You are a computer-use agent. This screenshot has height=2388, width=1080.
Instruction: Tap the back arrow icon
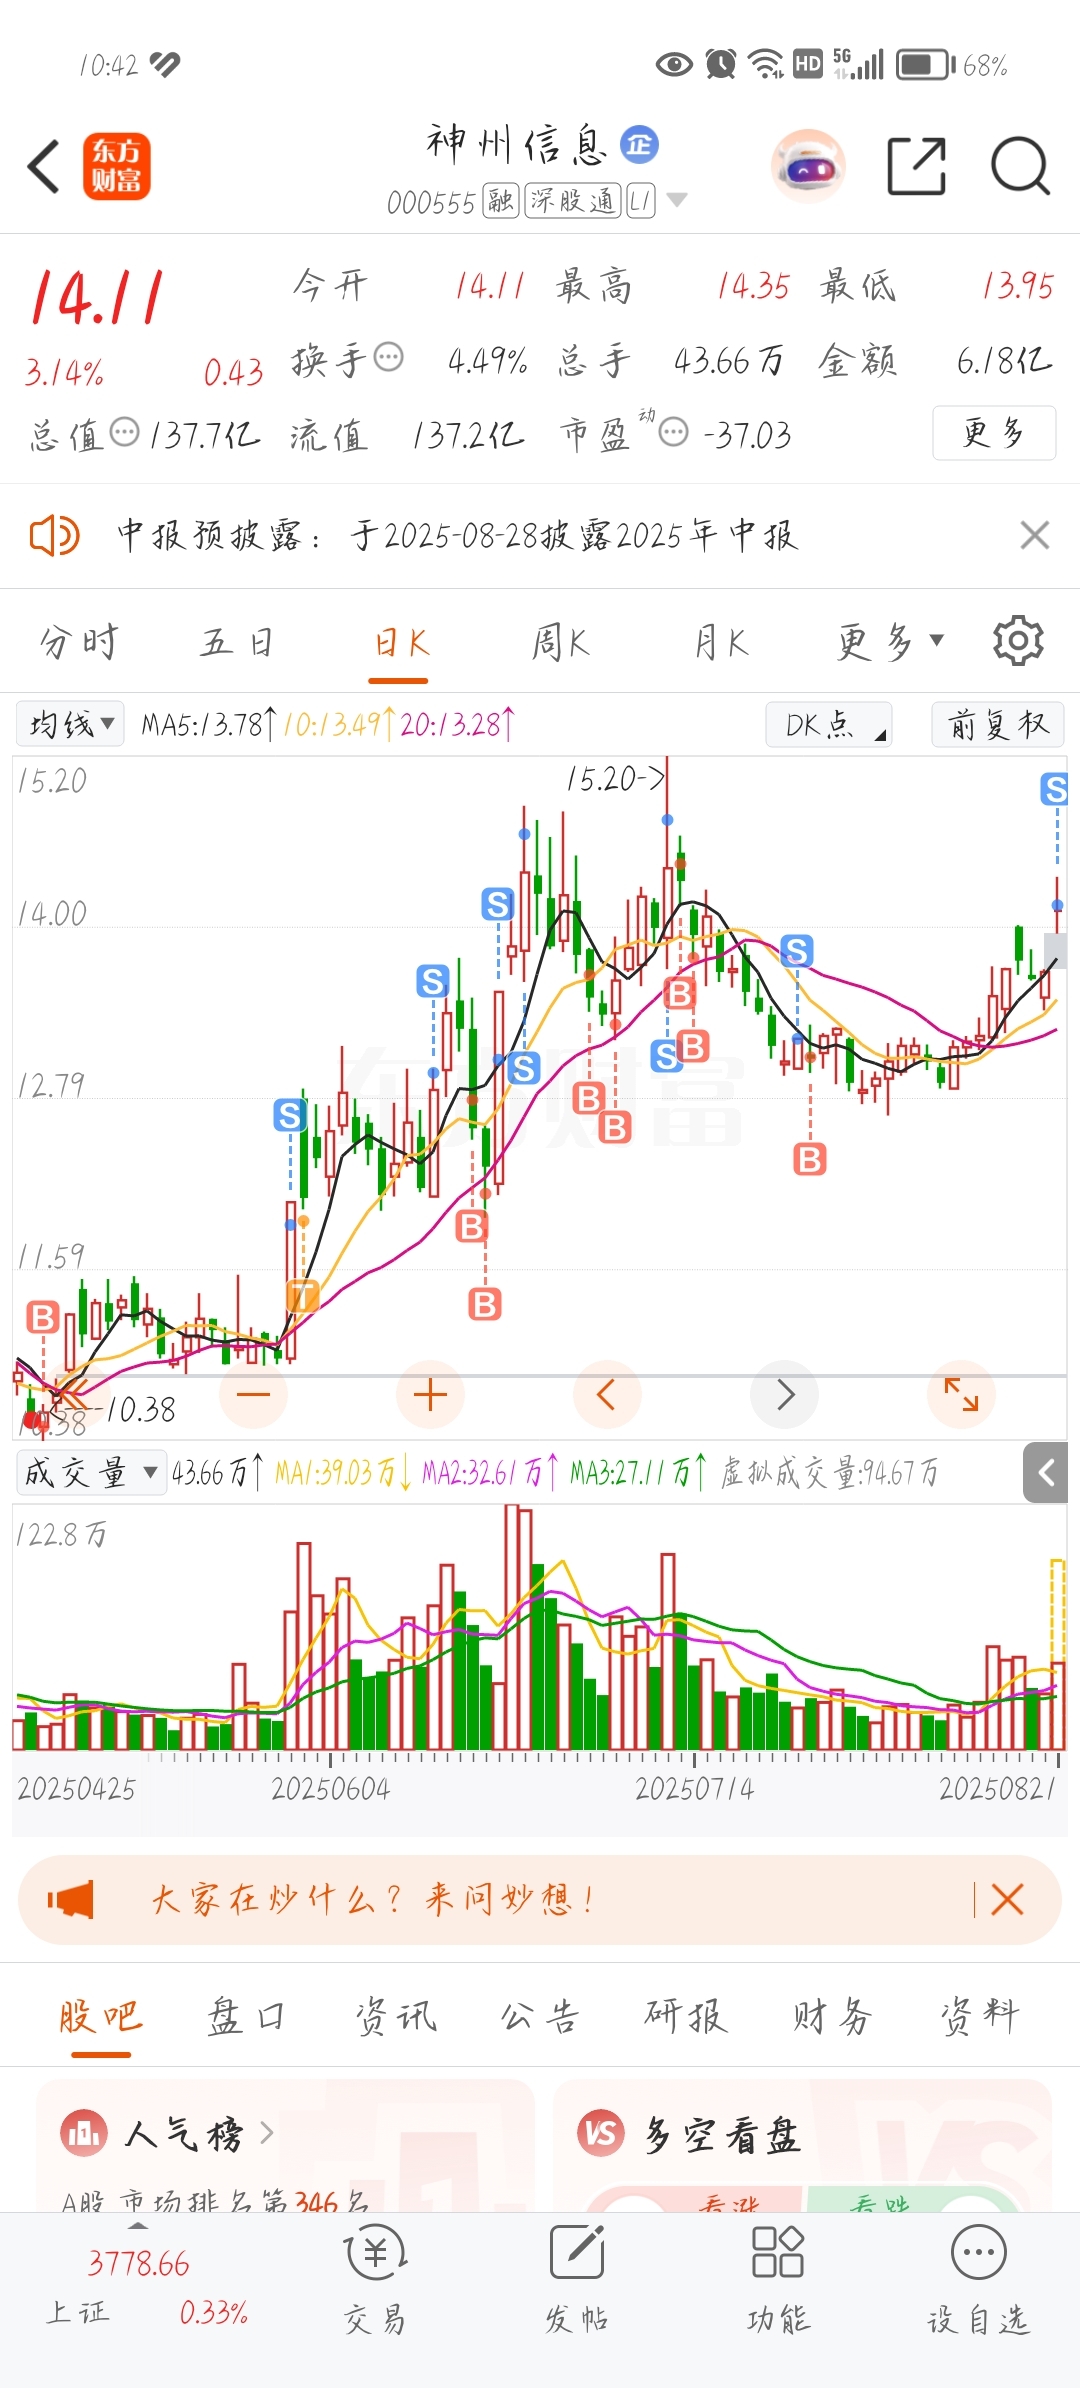(44, 166)
